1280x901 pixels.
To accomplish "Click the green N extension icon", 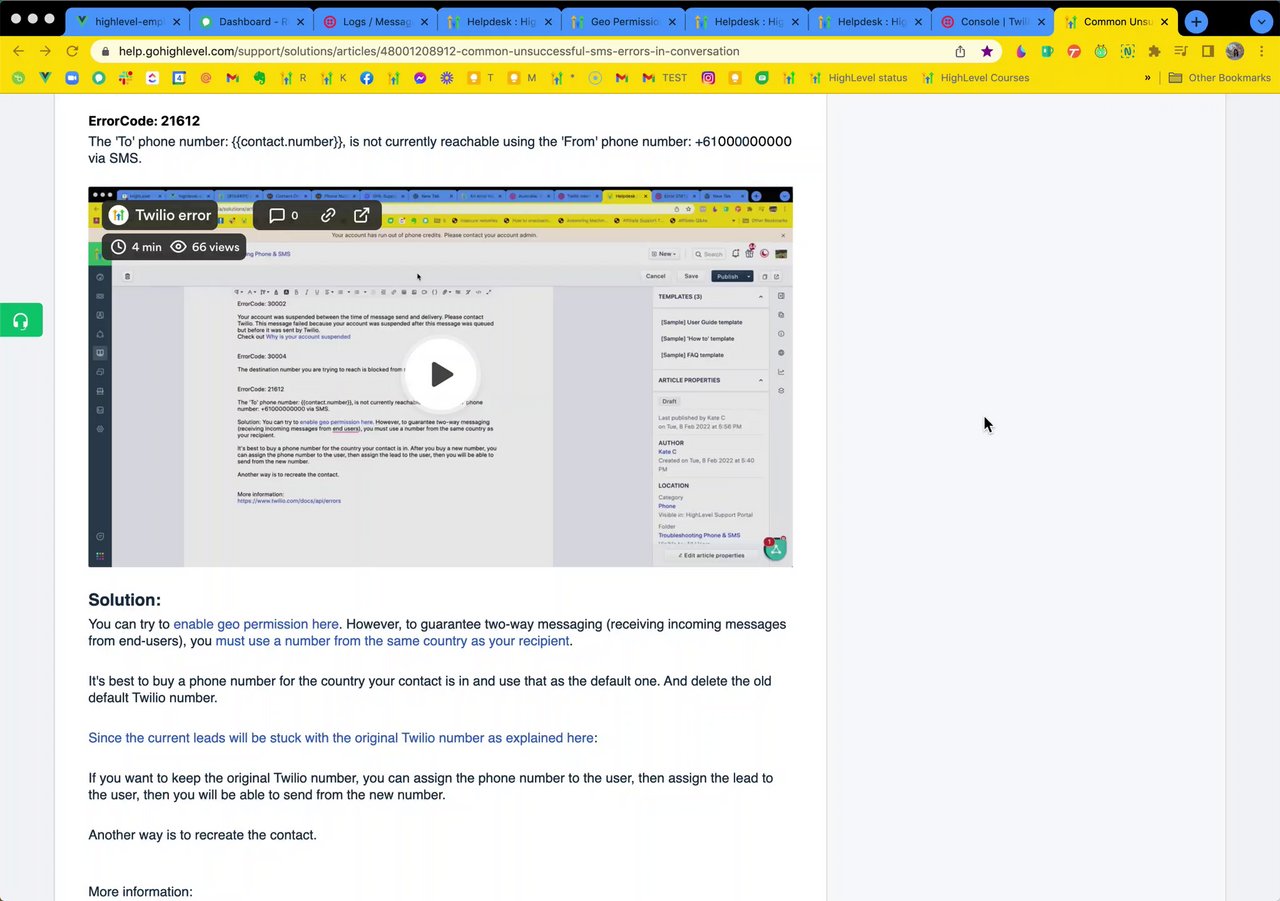I will point(1127,51).
